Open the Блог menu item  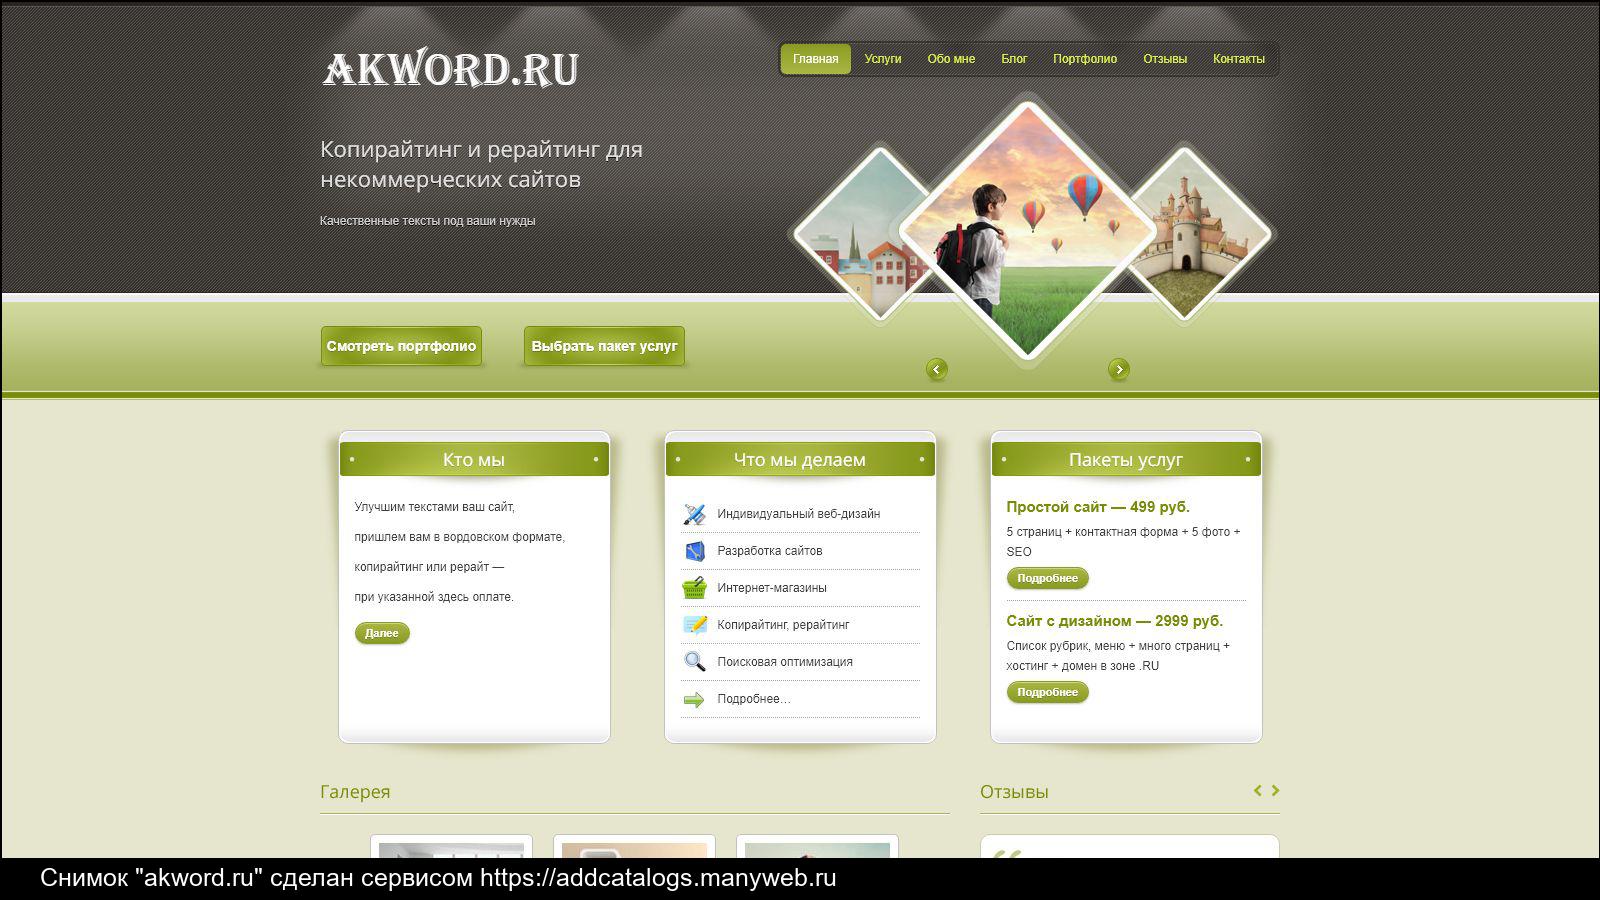pos(1014,59)
